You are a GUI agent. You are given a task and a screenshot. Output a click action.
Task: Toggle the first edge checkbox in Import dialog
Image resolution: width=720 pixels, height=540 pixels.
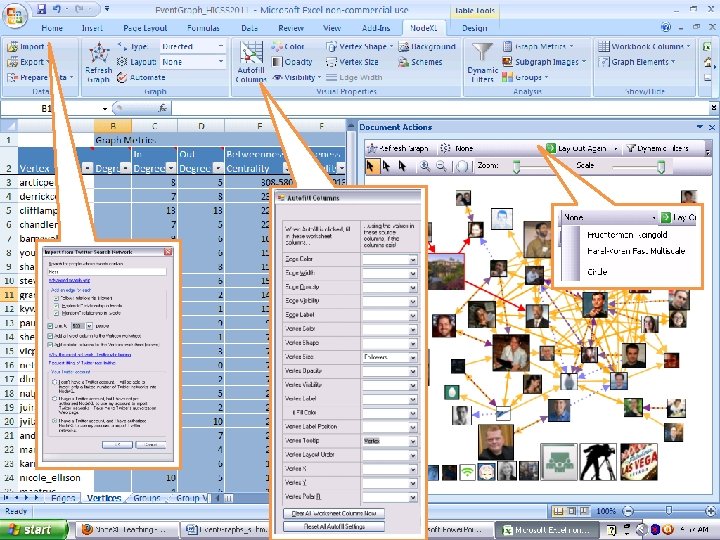[x=56, y=298]
